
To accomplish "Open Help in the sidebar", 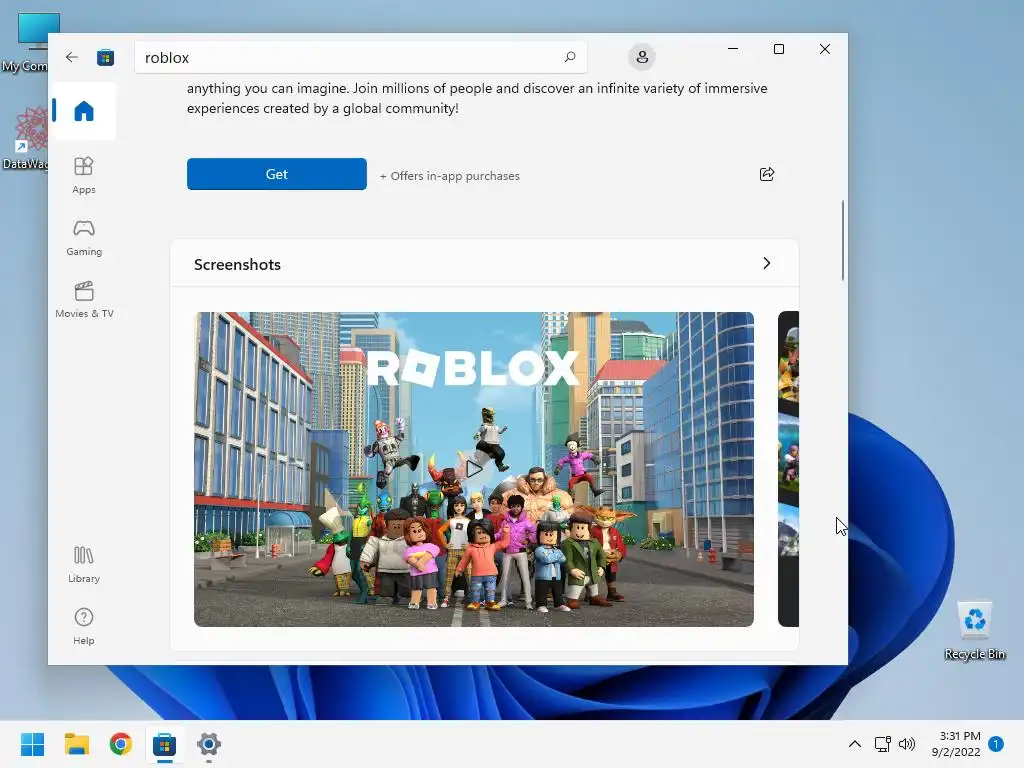I will click(x=84, y=627).
